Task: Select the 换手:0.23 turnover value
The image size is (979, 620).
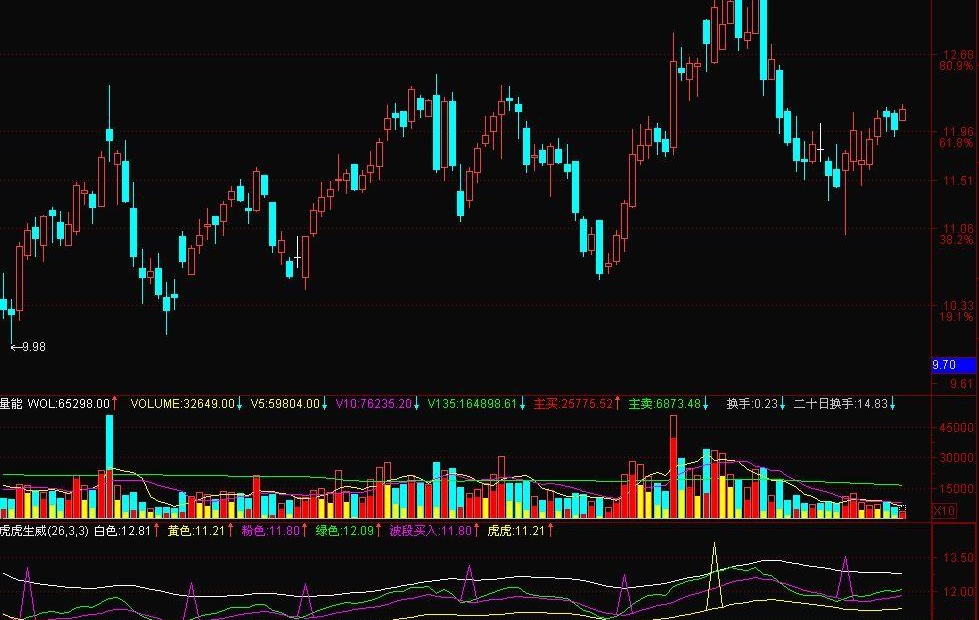Action: (752, 404)
